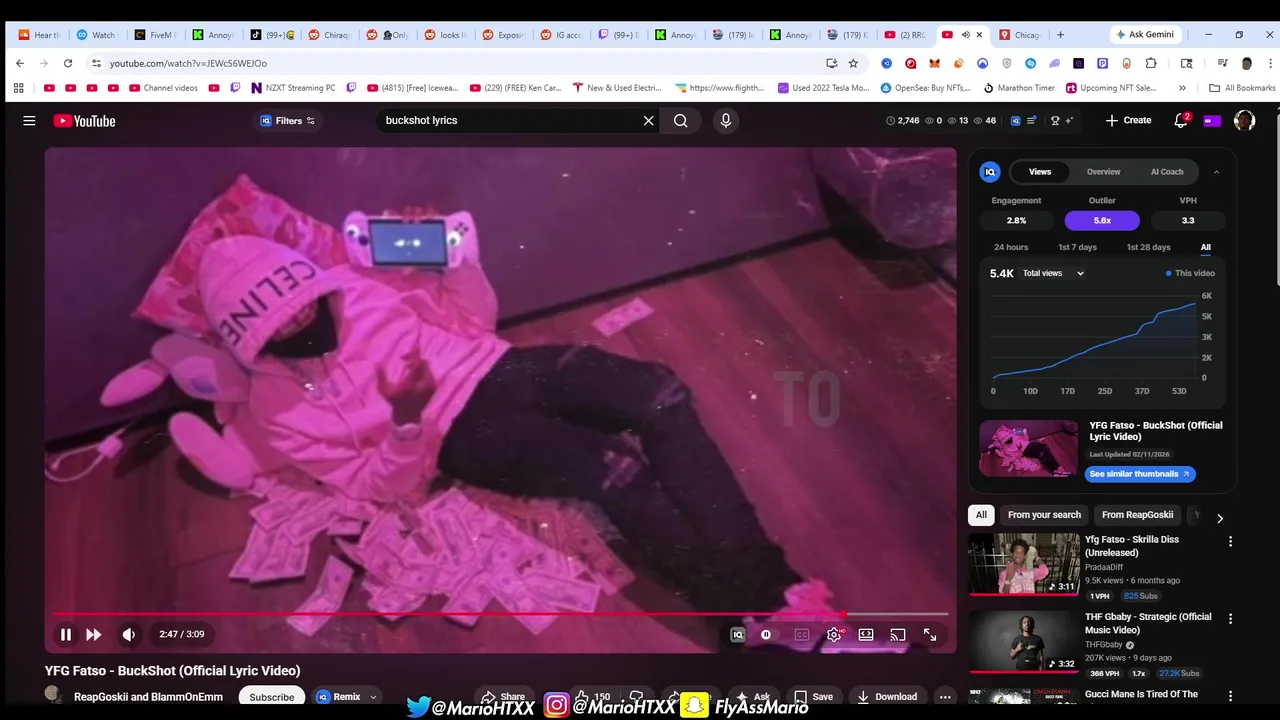Screen dimensions: 1280x720
Task: Go to the YouTube home logo
Action: pos(85,121)
